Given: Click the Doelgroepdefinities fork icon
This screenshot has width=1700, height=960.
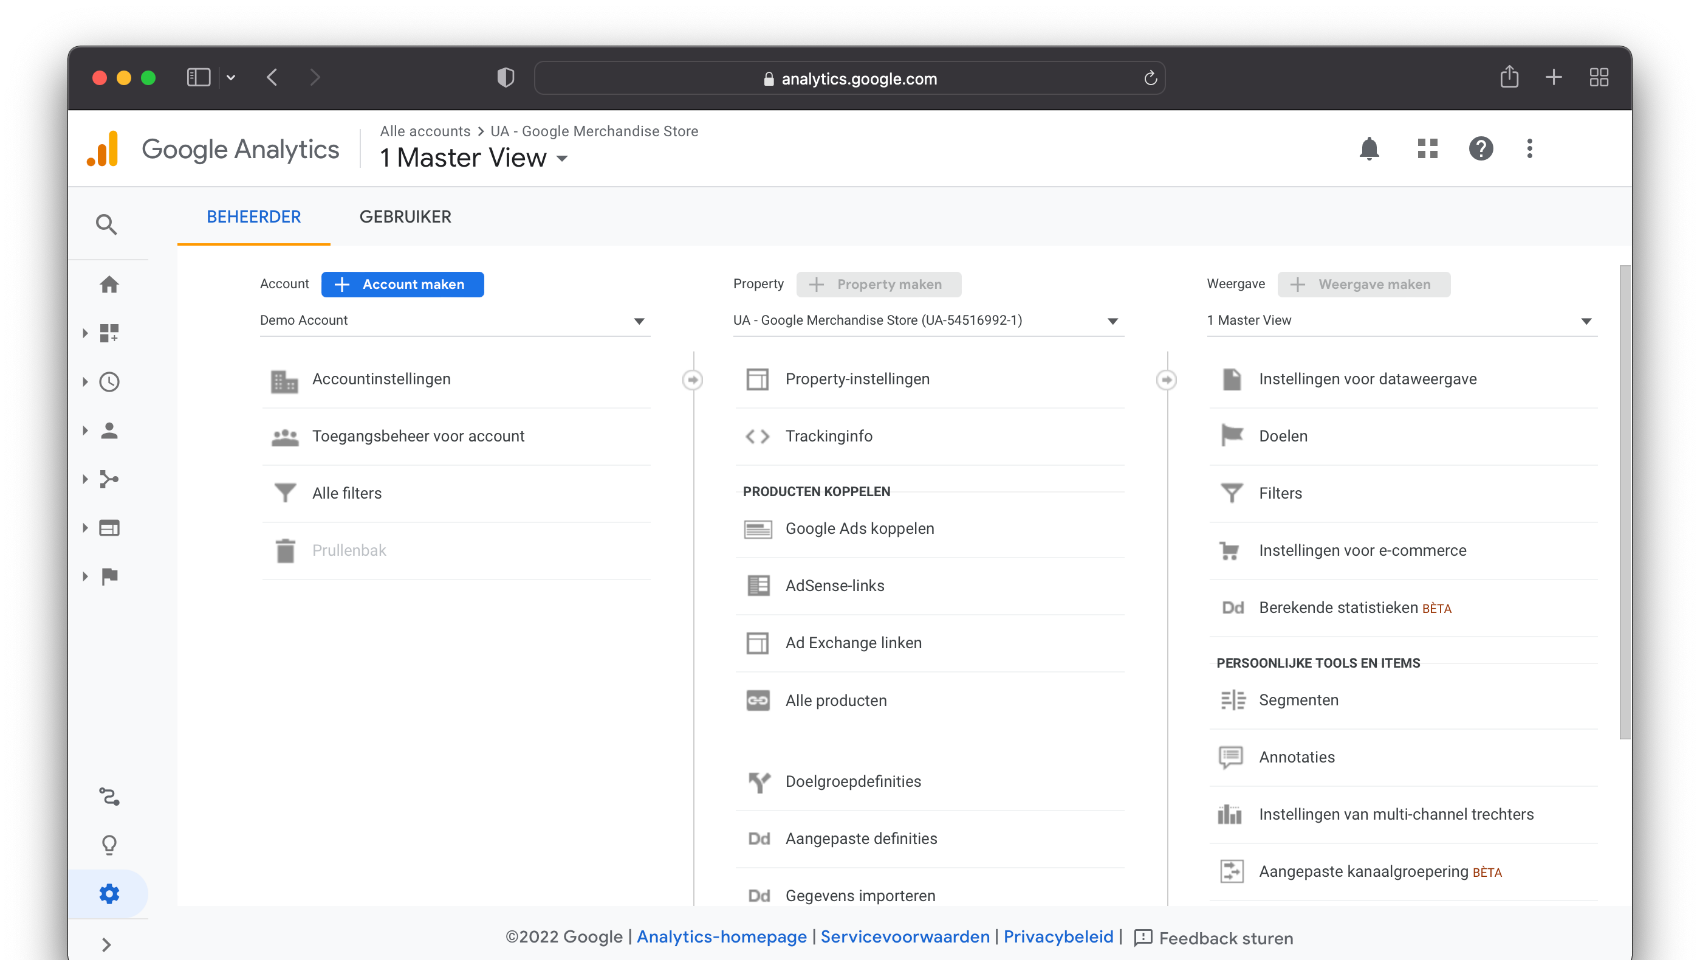Looking at the screenshot, I should [759, 782].
